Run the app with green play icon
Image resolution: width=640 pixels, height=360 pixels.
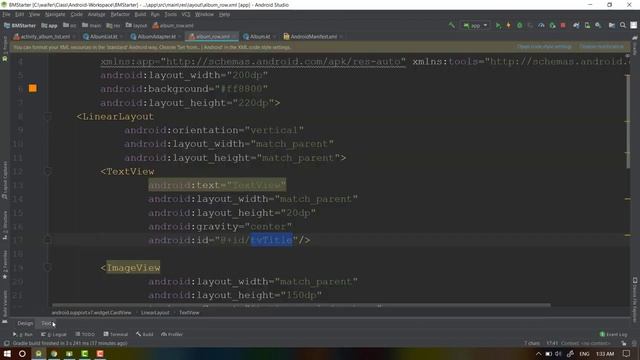pos(498,25)
